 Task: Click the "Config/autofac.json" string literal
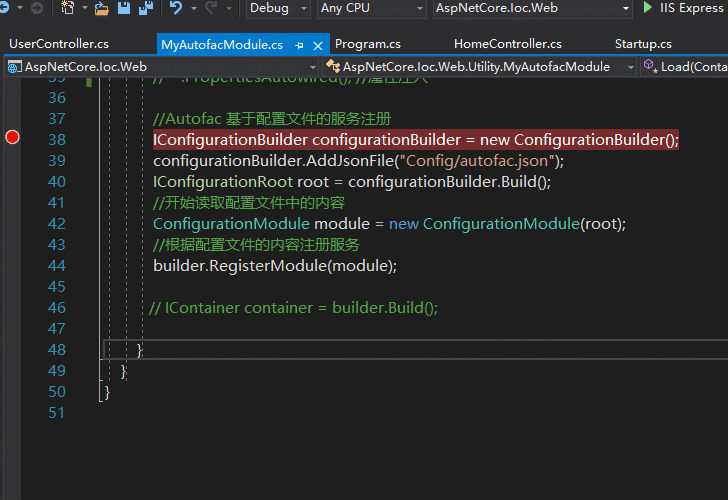[x=477, y=161]
